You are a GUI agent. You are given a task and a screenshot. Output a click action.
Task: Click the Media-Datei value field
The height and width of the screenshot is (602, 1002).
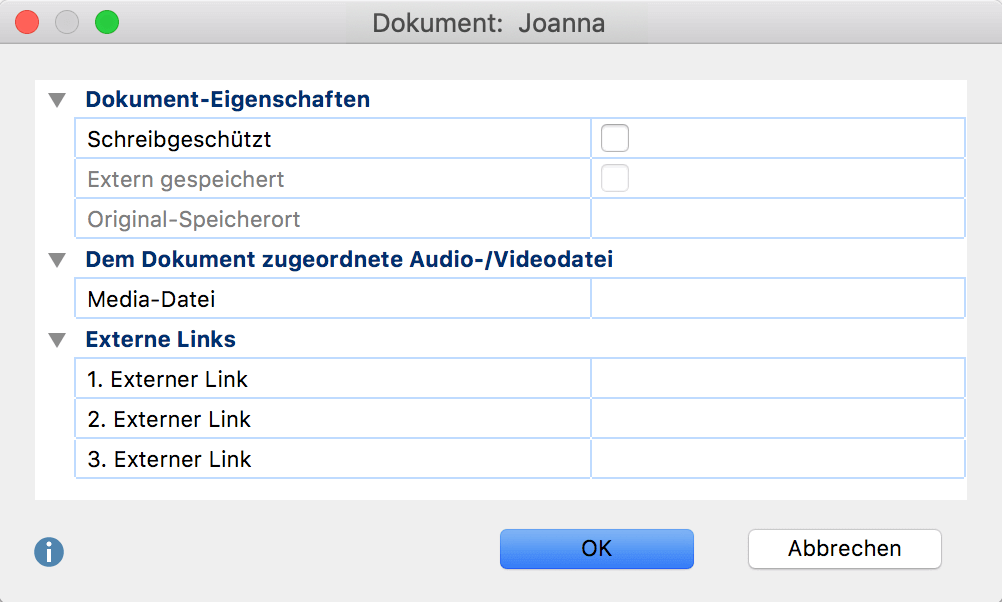click(x=778, y=298)
